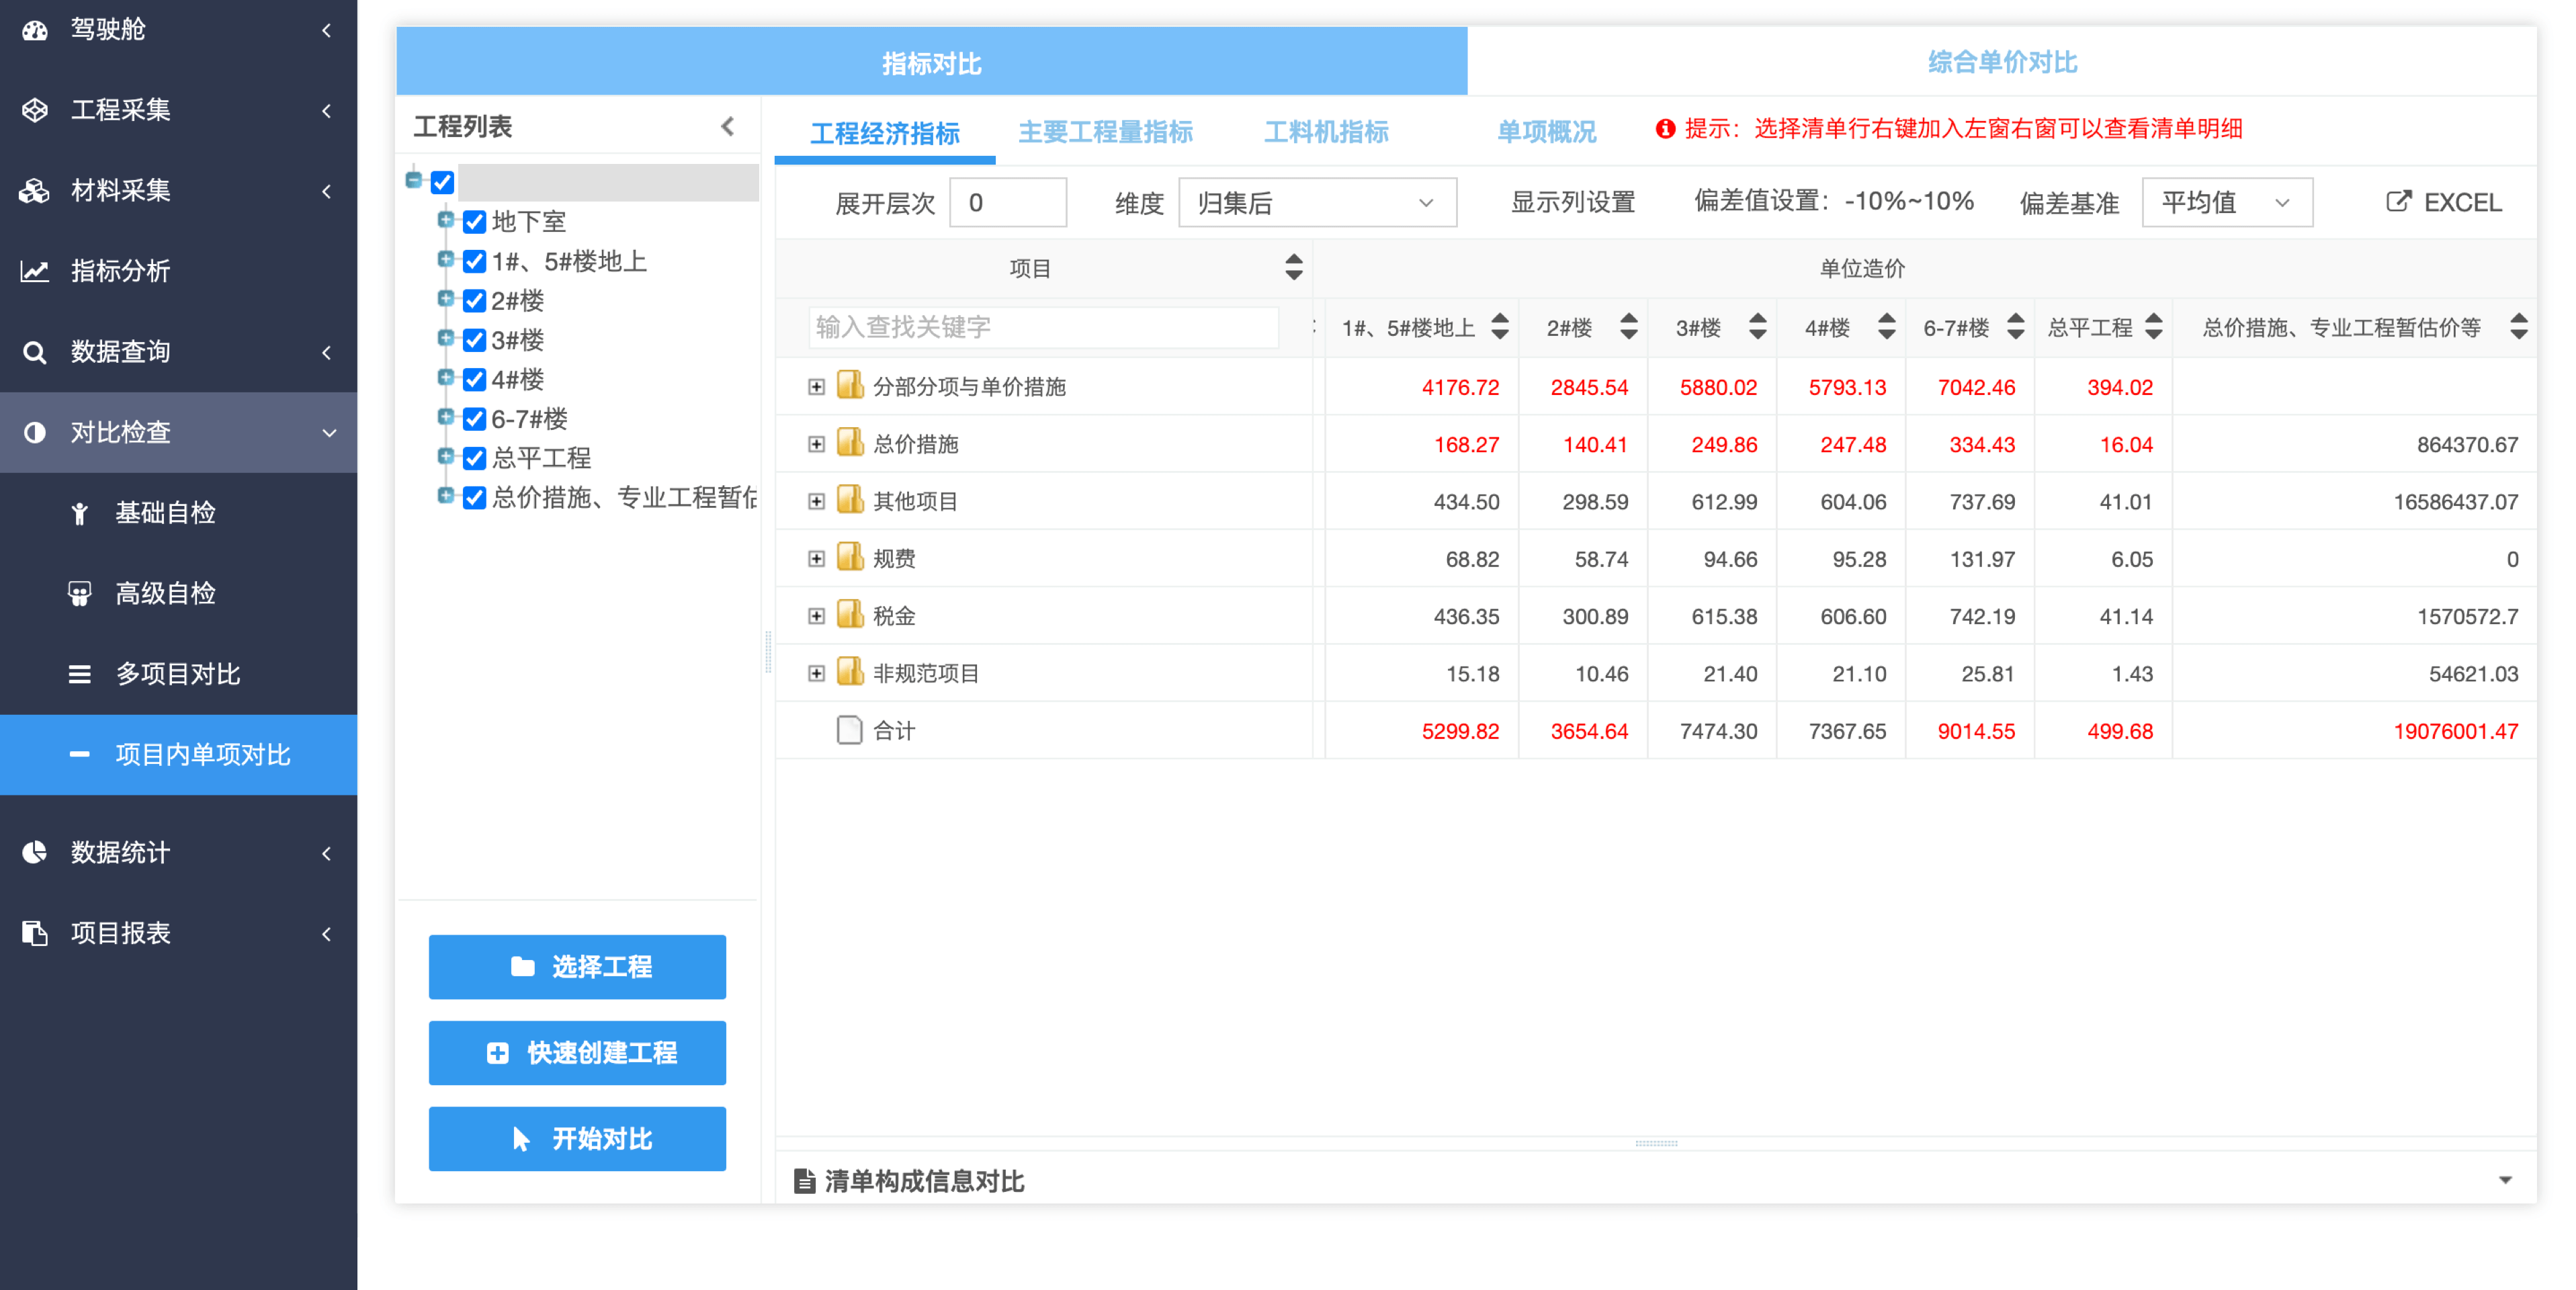Click the 材料采集 cubes icon
Image resolution: width=2576 pixels, height=1290 pixels.
[x=35, y=190]
